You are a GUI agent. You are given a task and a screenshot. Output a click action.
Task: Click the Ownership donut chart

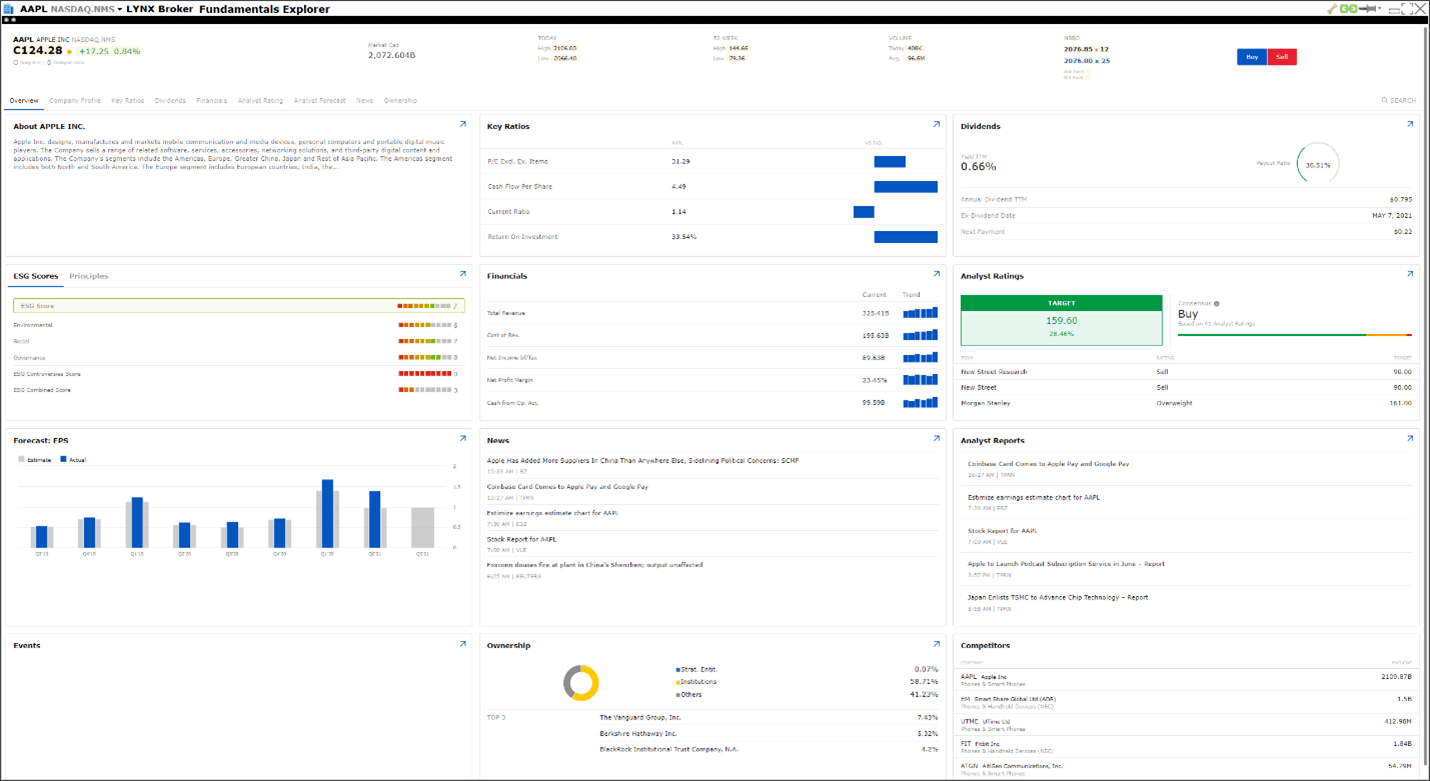click(581, 683)
